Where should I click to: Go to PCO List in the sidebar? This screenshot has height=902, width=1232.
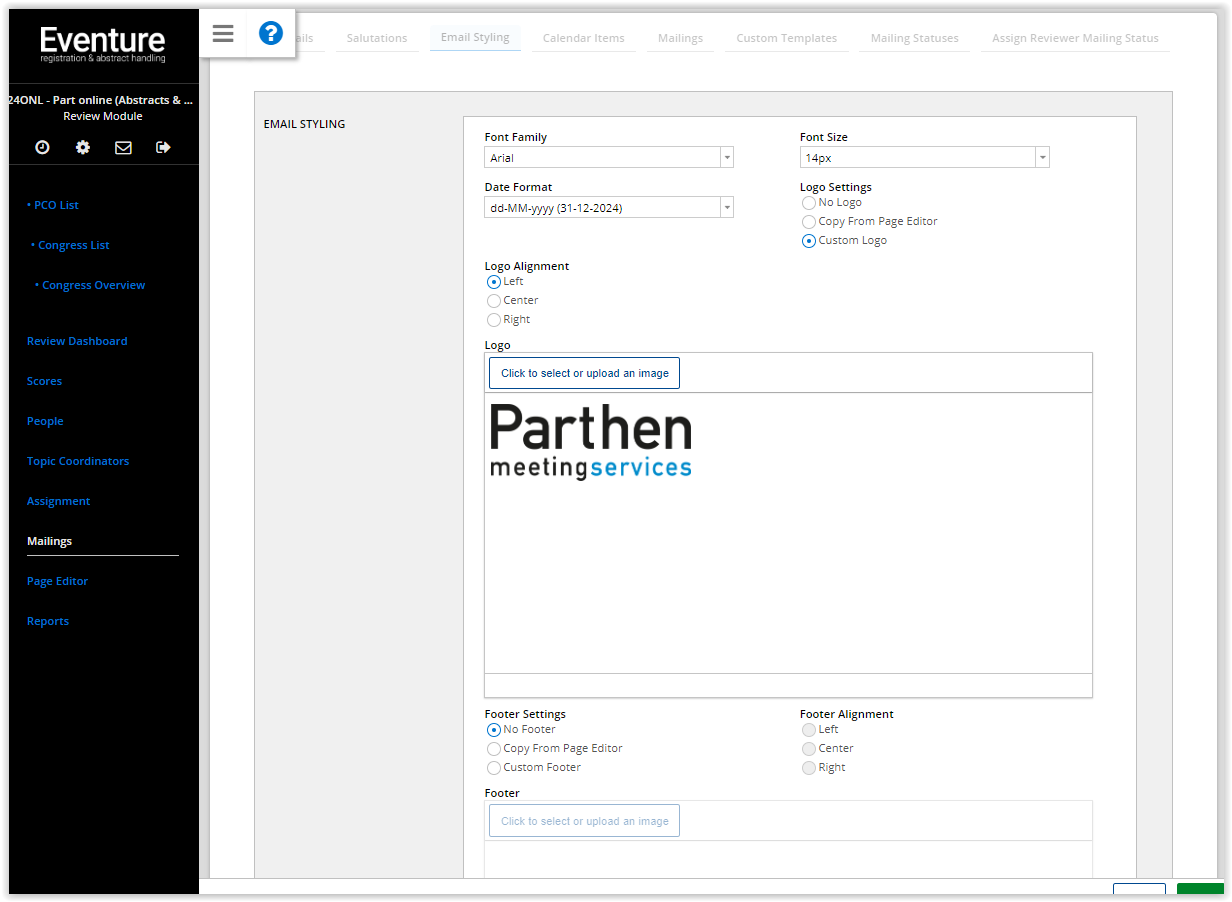click(x=56, y=205)
